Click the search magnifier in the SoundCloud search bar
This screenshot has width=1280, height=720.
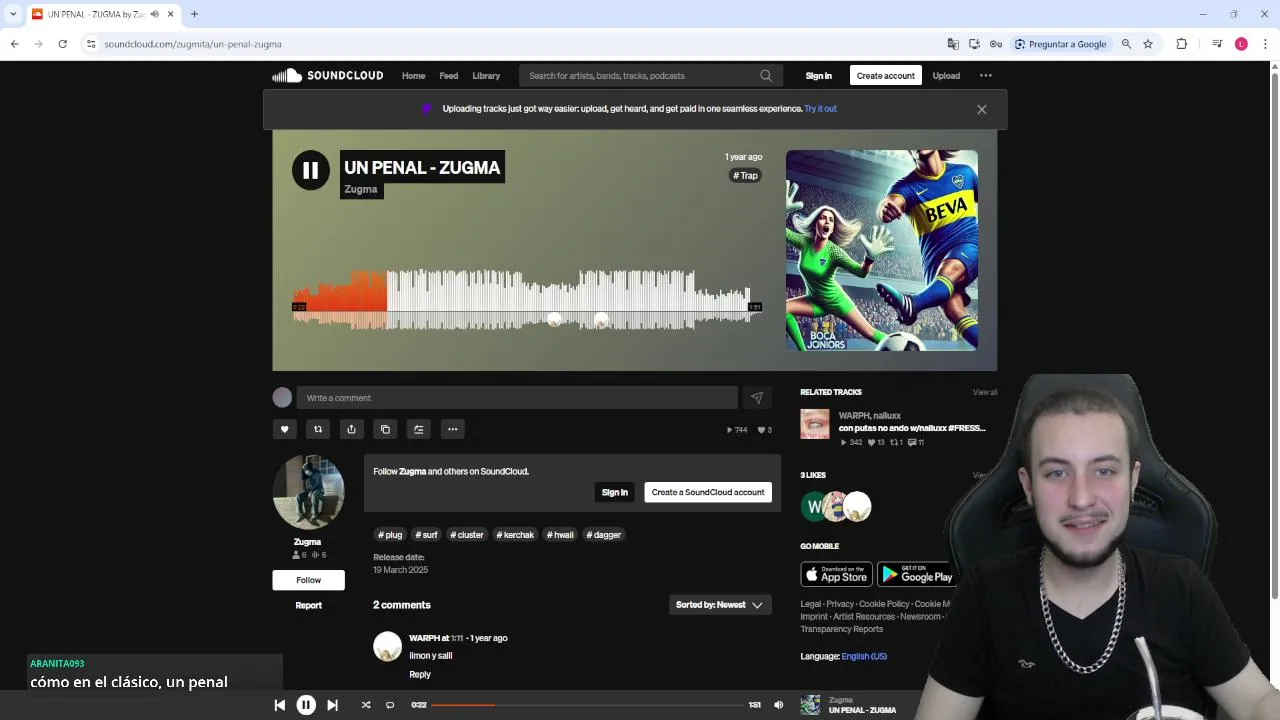766,76
